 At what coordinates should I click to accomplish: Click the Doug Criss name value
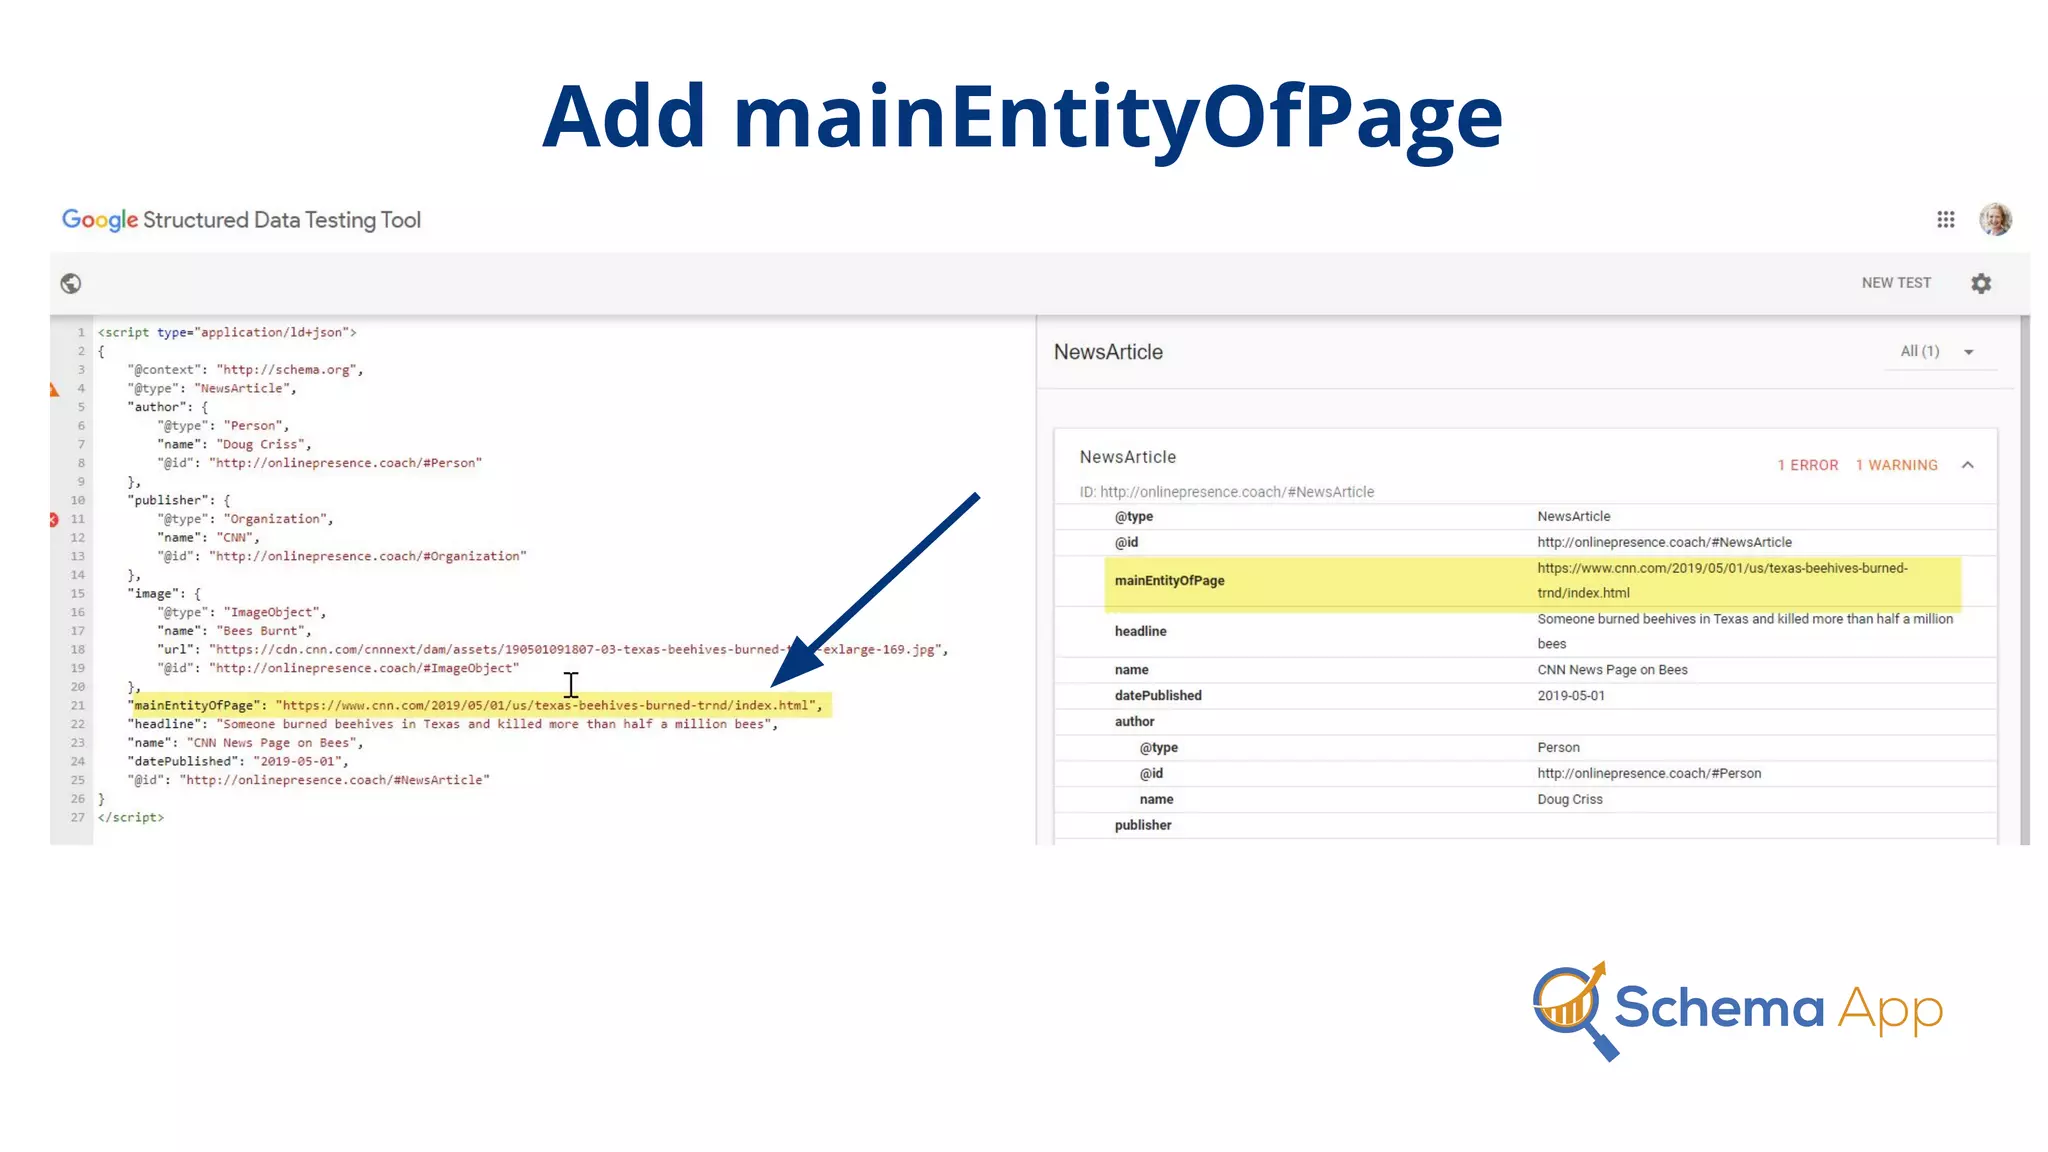1570,799
